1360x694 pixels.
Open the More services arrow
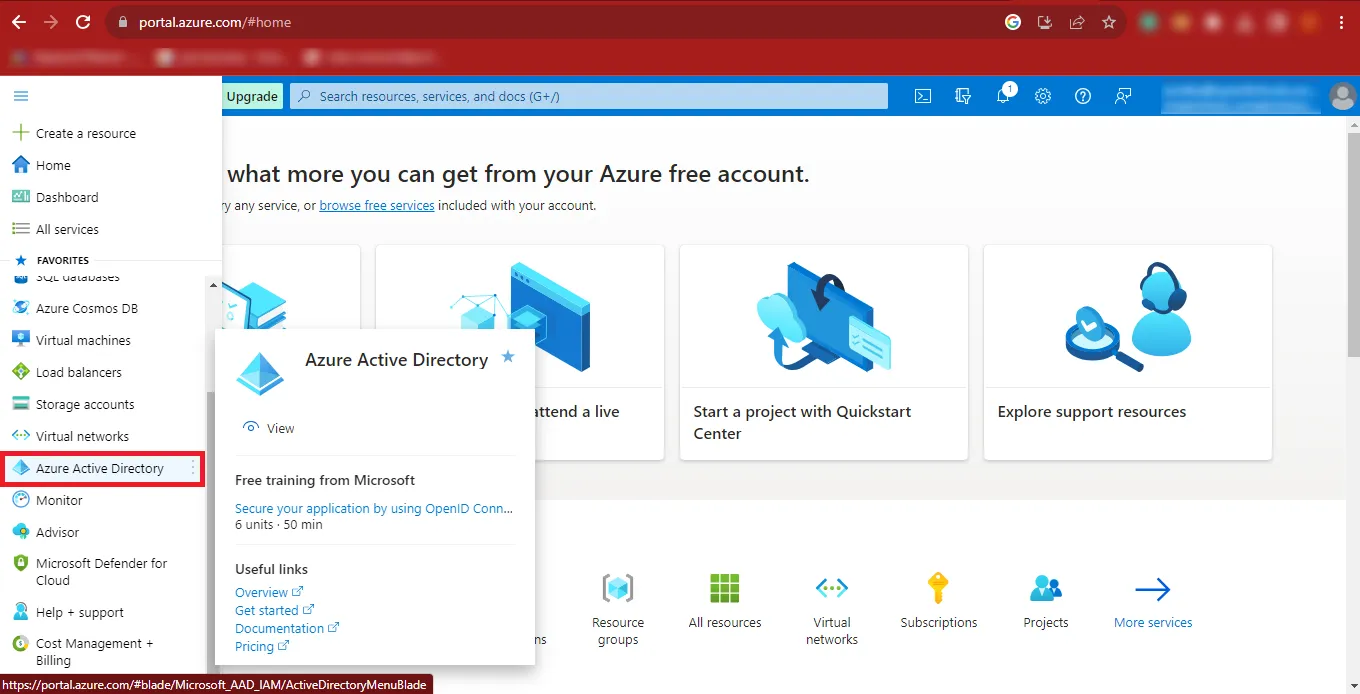pos(1152,590)
